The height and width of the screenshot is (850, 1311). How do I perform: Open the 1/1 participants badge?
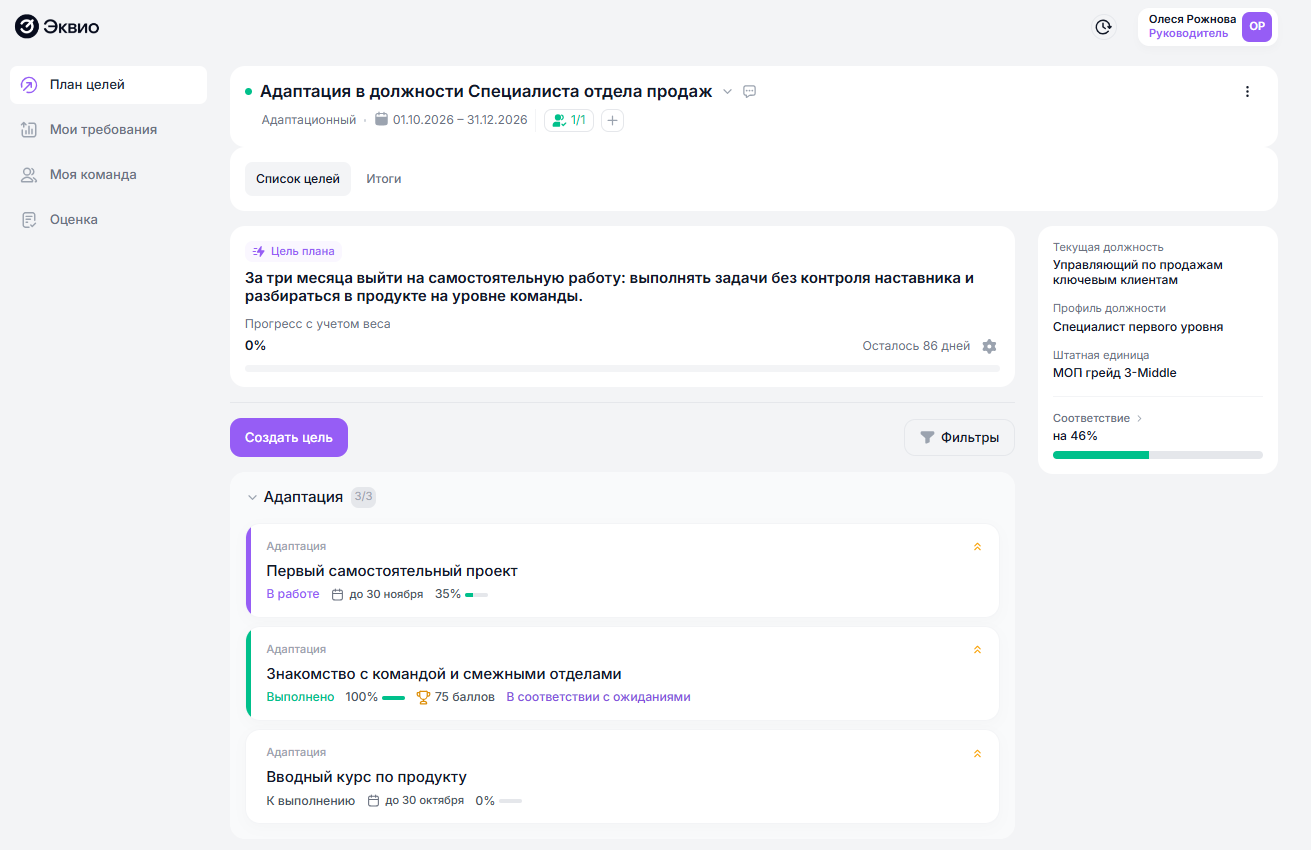tap(569, 120)
